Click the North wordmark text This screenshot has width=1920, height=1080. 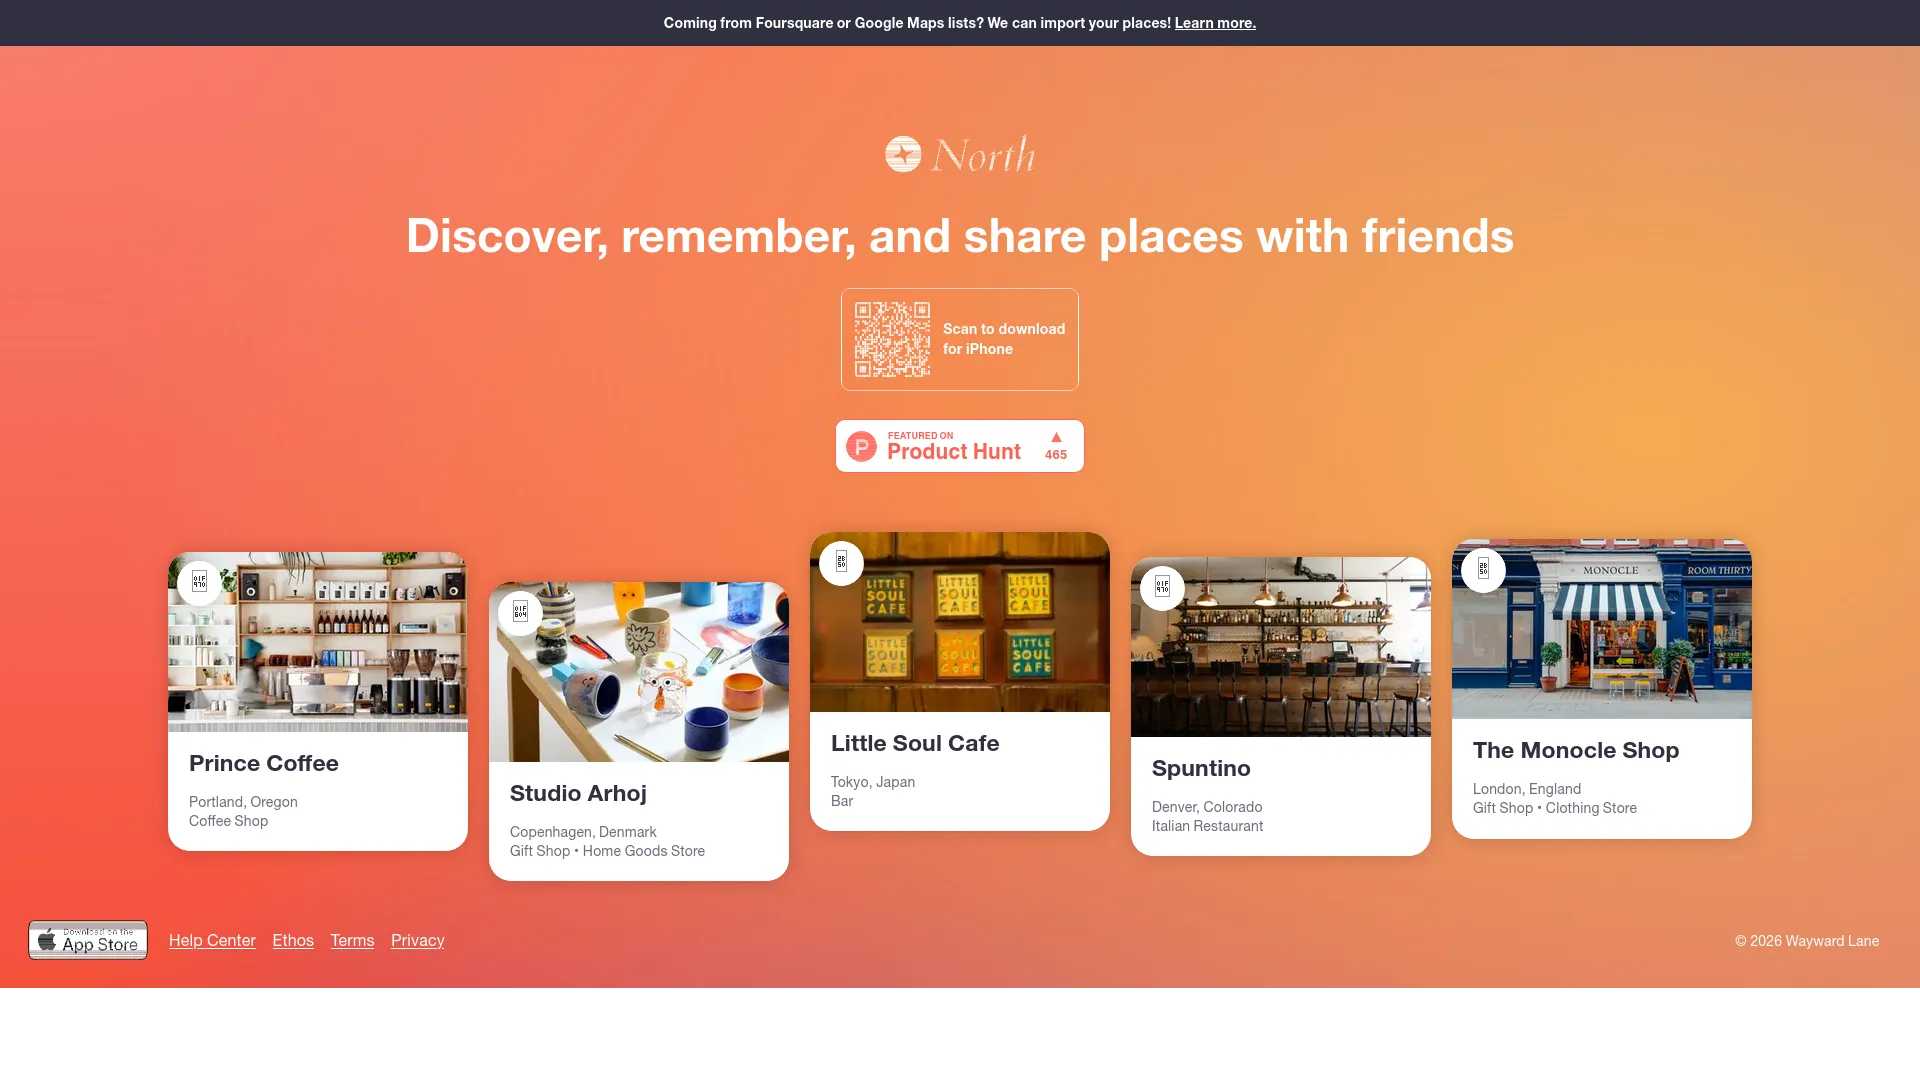coord(983,155)
